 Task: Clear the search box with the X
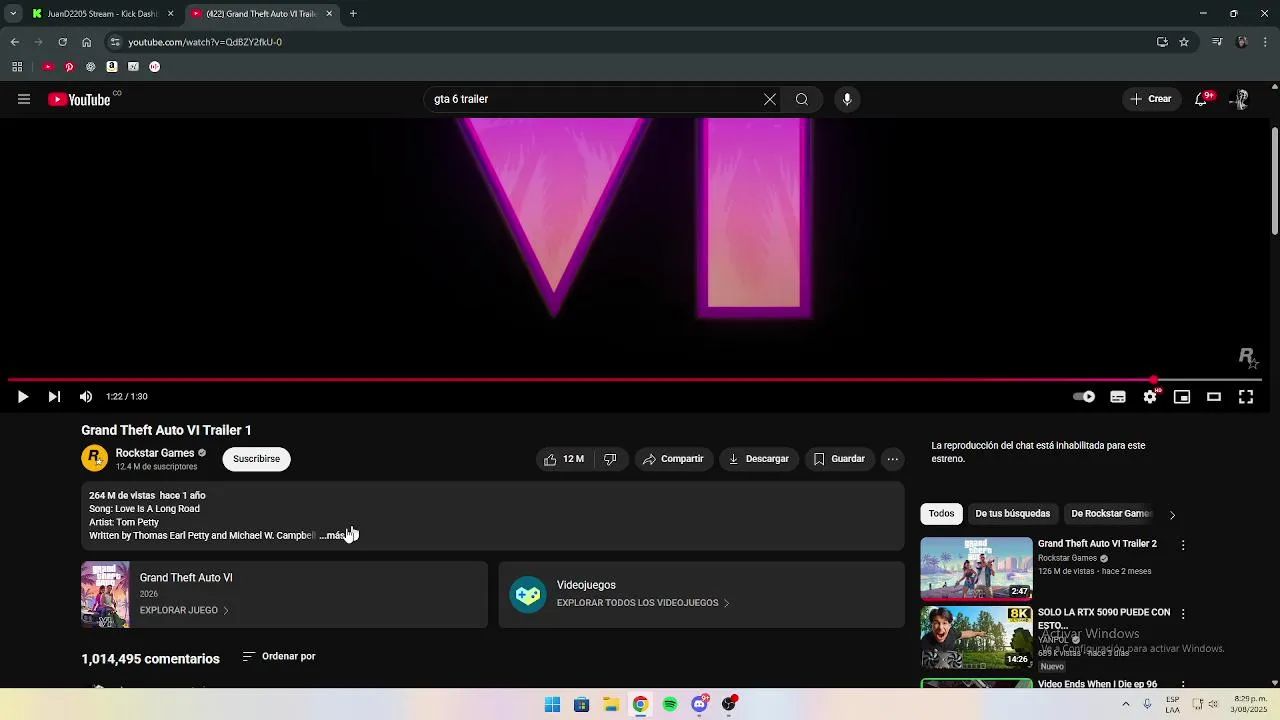coord(770,99)
